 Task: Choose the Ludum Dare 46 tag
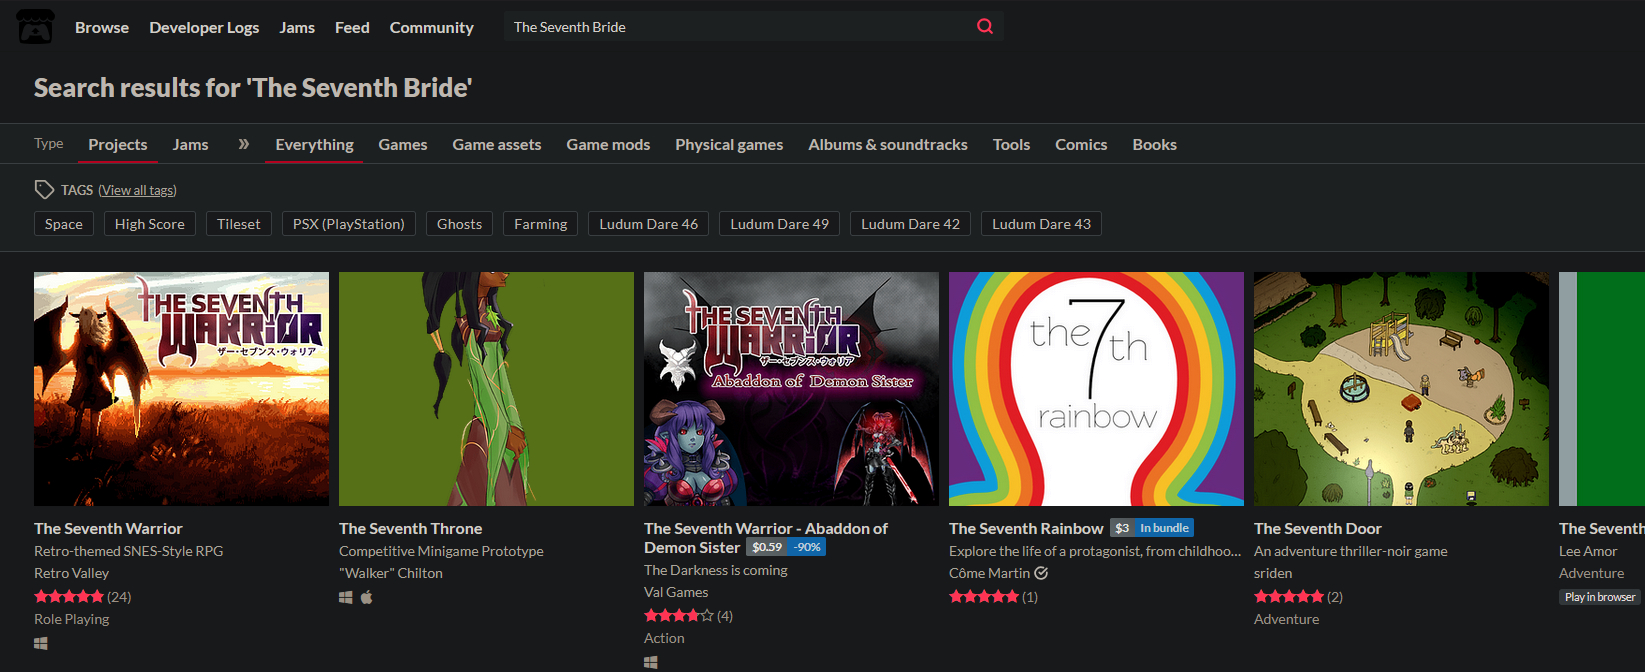[648, 224]
